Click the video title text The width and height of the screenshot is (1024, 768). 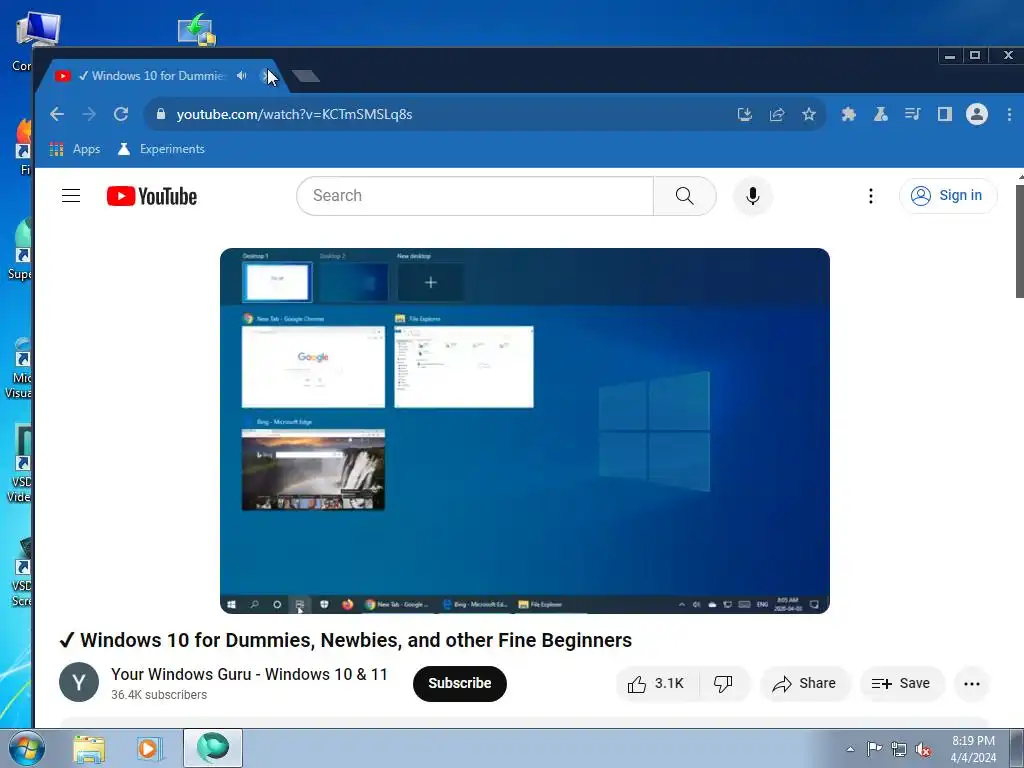pyautogui.click(x=345, y=640)
